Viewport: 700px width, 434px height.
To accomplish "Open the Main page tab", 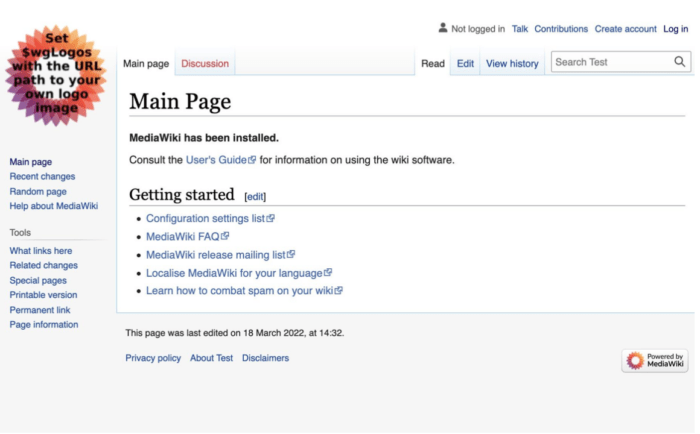I will pyautogui.click(x=146, y=63).
